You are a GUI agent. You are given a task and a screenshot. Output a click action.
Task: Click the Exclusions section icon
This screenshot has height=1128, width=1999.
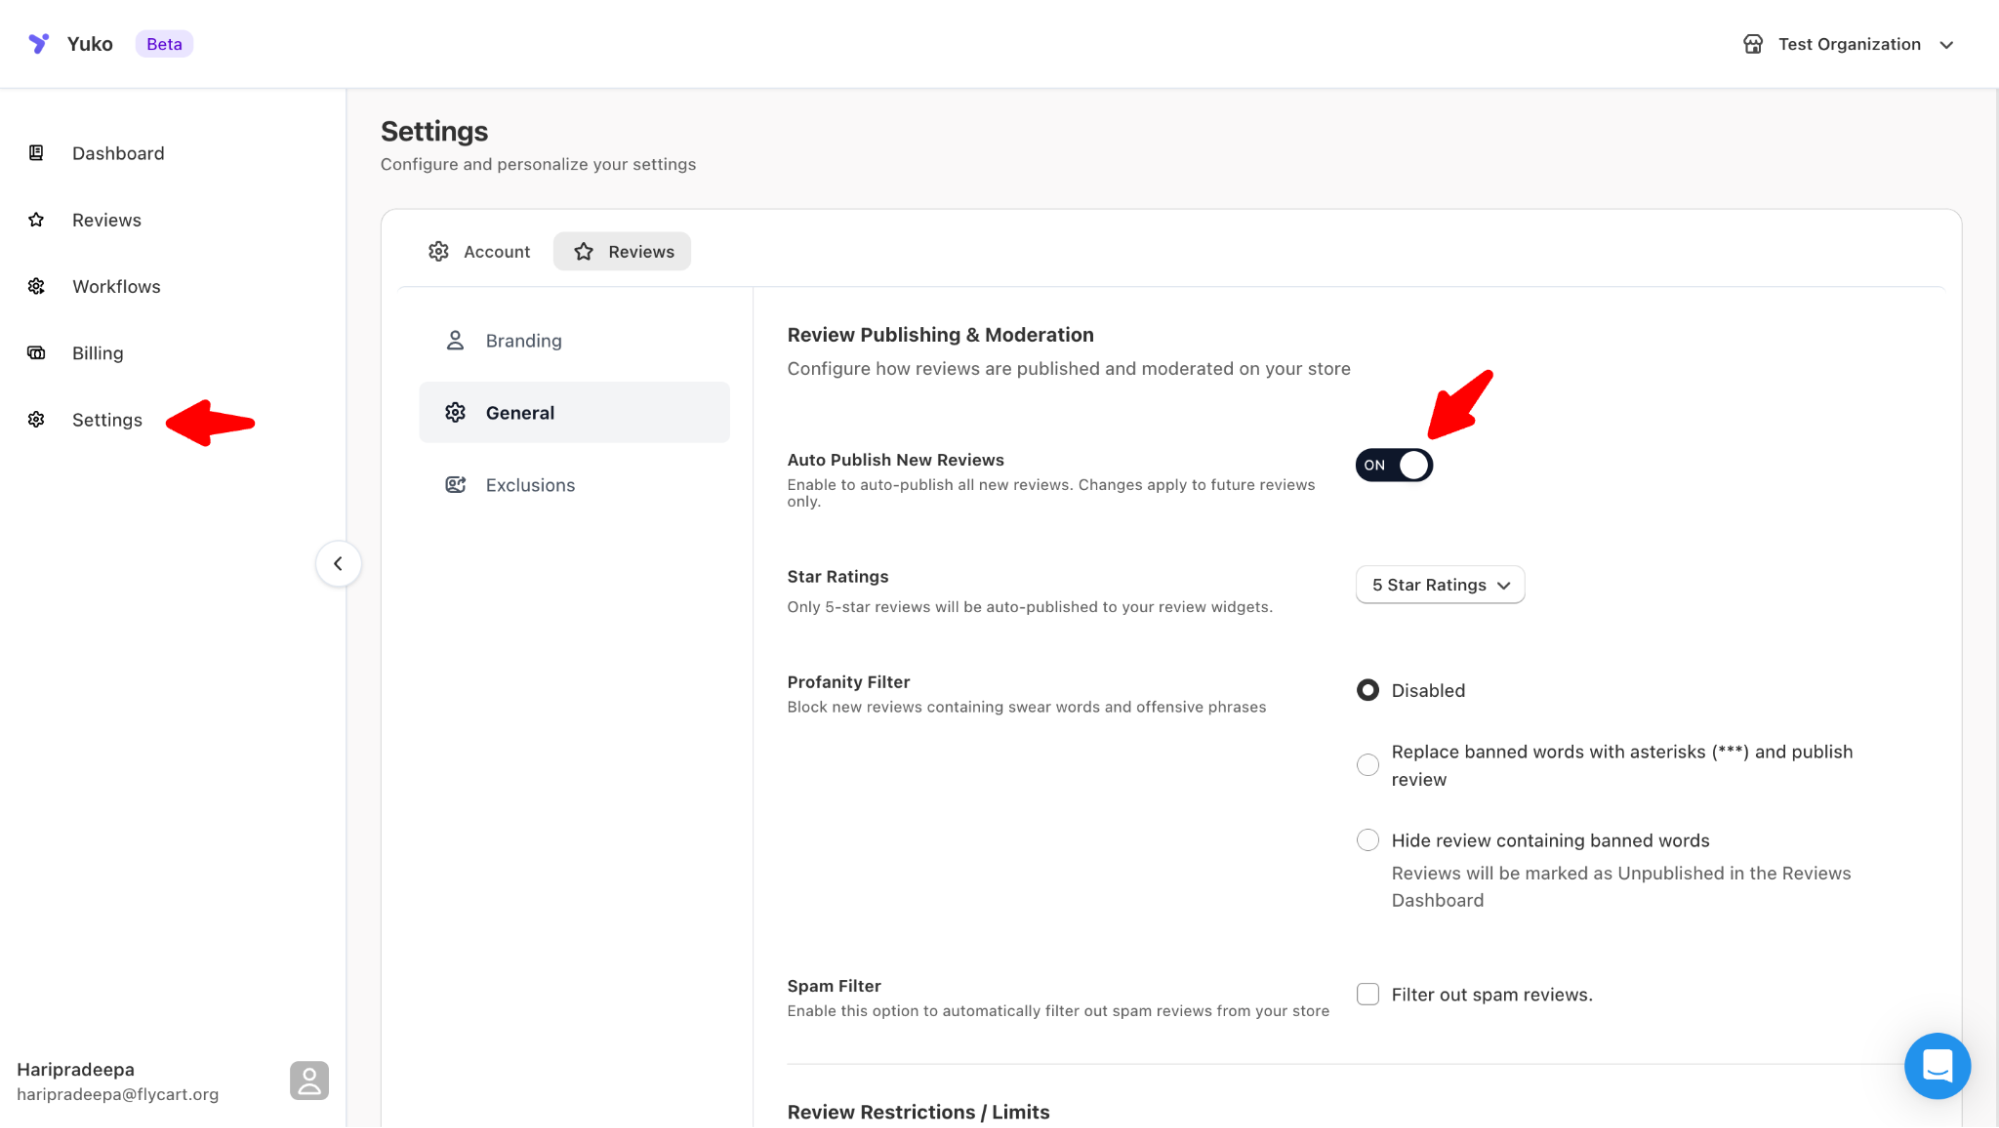pos(455,485)
